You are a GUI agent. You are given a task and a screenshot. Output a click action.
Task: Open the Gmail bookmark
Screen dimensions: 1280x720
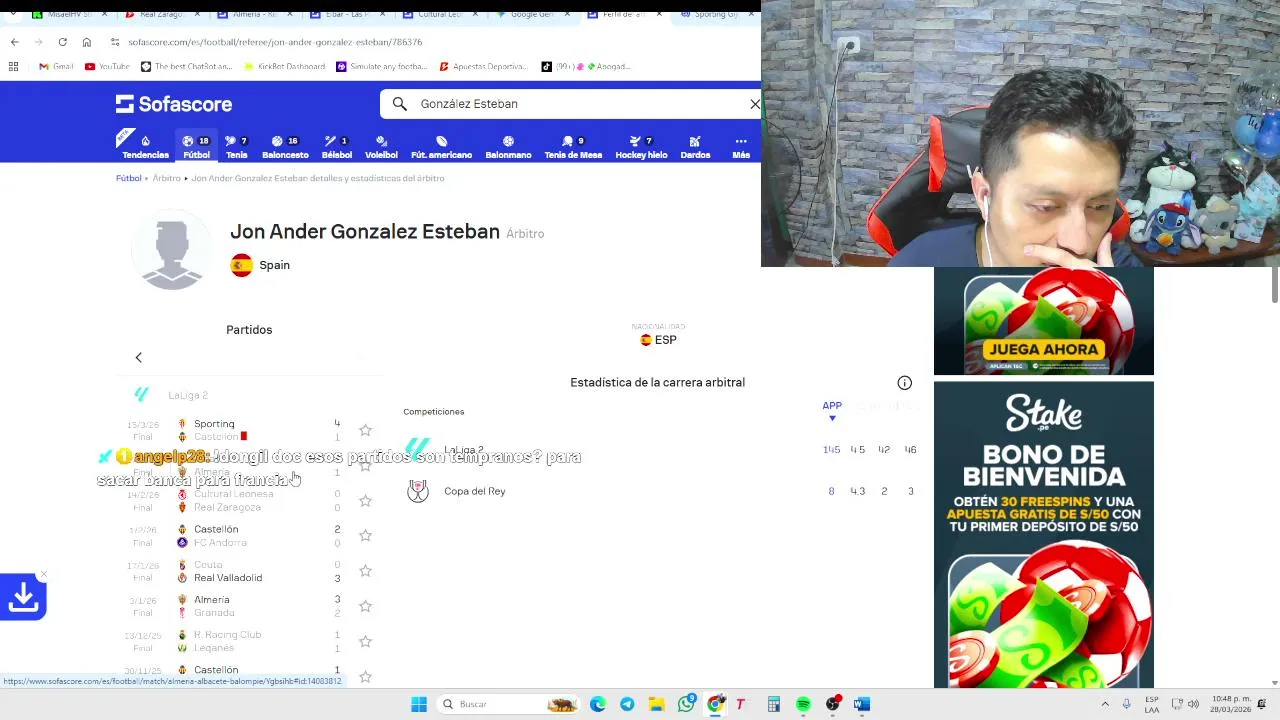click(x=56, y=66)
